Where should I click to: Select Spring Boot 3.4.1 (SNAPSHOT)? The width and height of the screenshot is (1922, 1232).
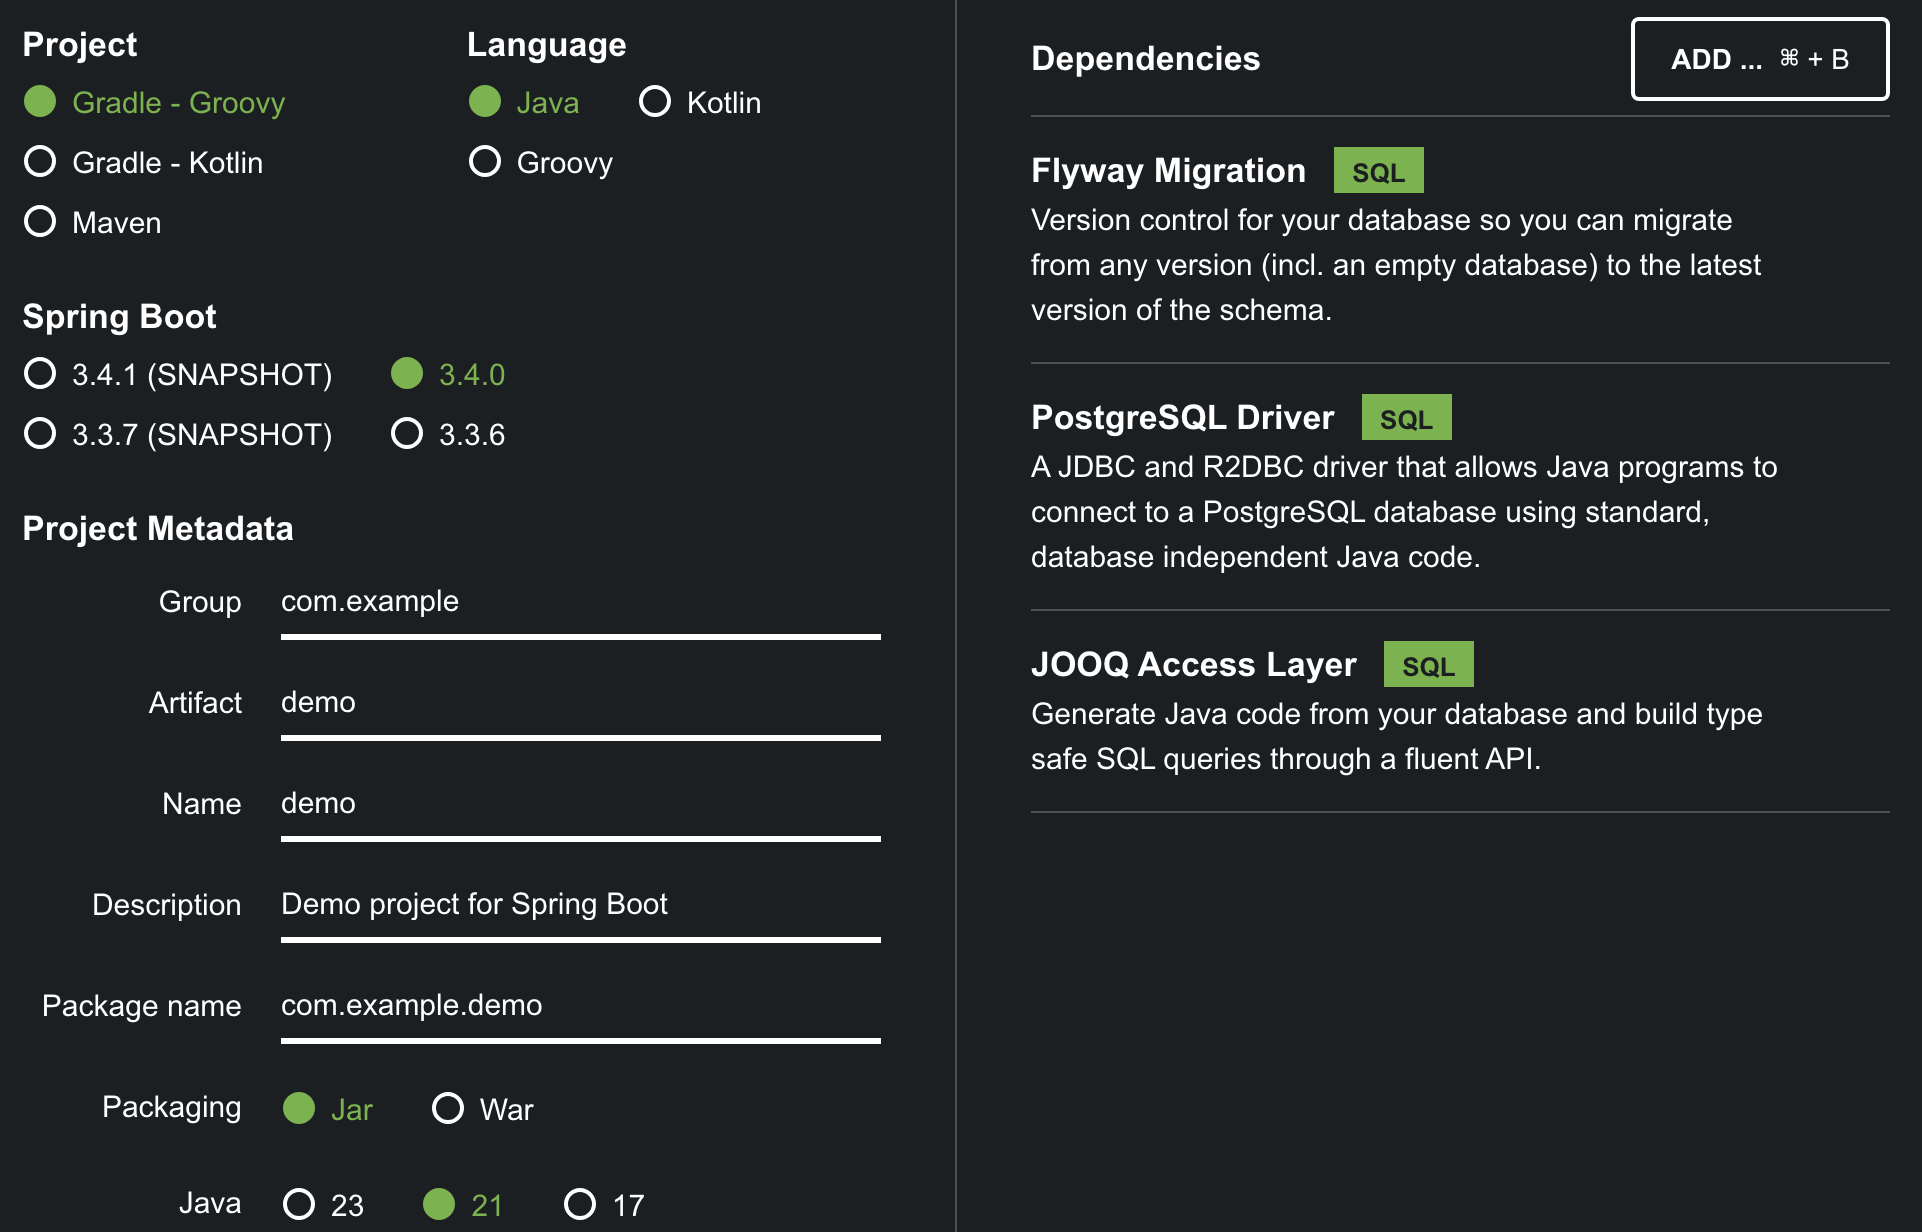click(178, 374)
